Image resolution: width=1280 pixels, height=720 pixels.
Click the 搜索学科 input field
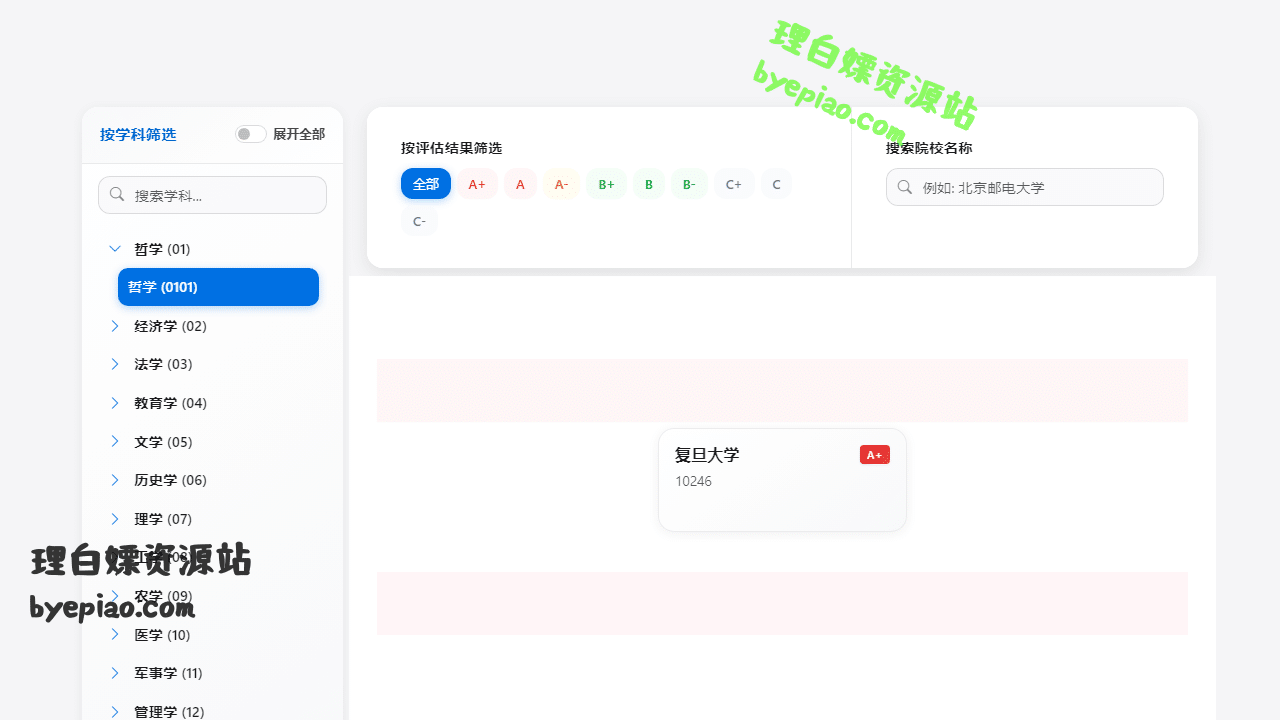212,195
